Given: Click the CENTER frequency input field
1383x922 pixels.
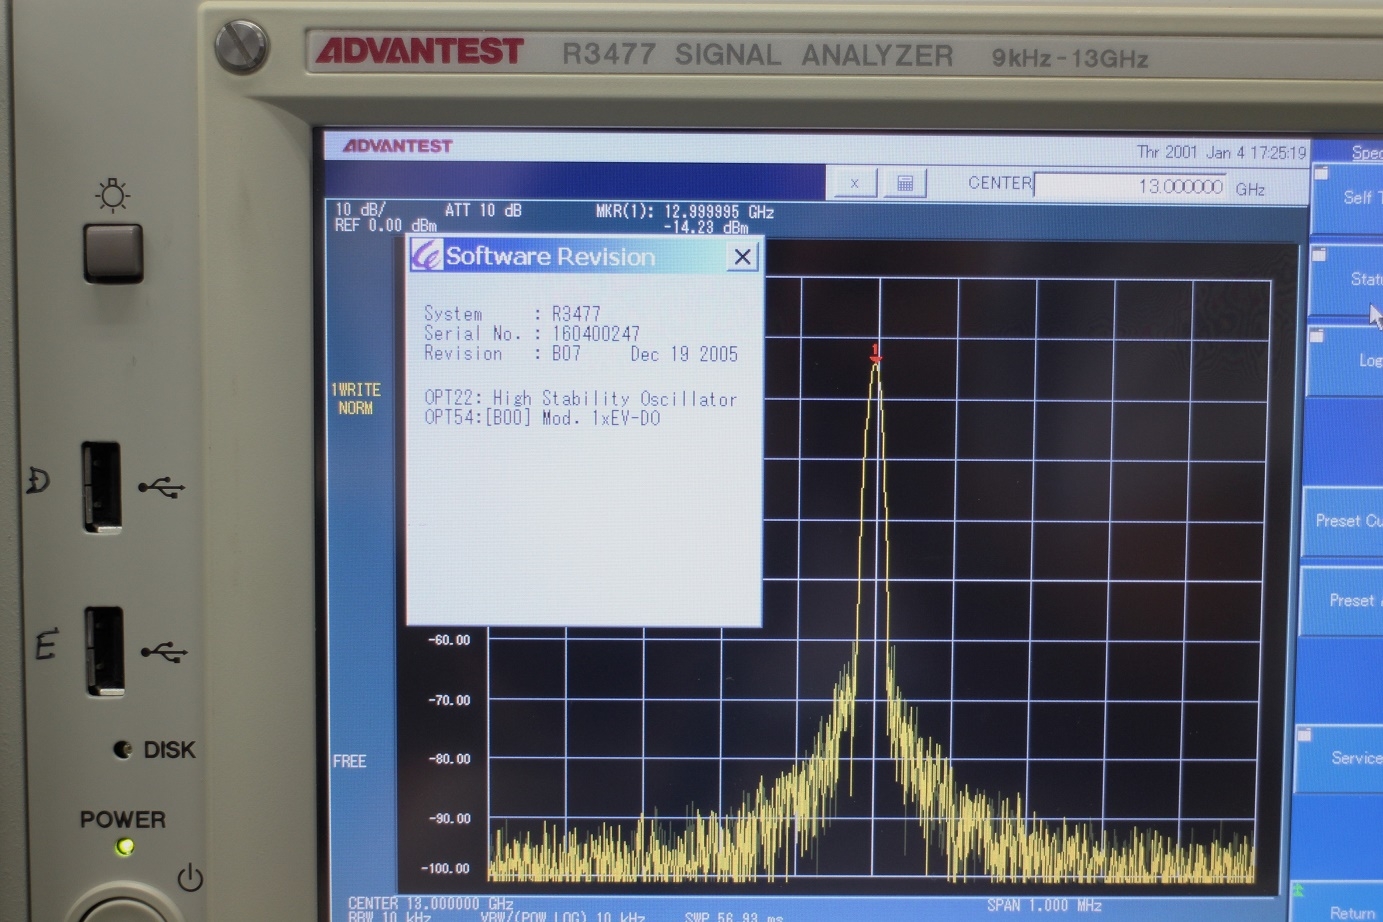Looking at the screenshot, I should click(x=1132, y=186).
